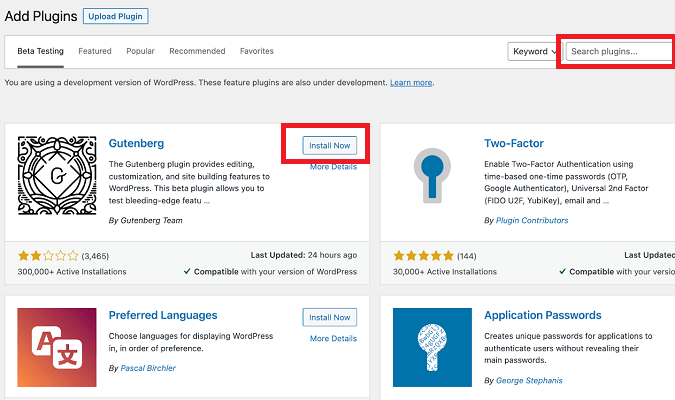Install the Gutenberg plugin now
This screenshot has width=675, height=400.
pos(330,146)
